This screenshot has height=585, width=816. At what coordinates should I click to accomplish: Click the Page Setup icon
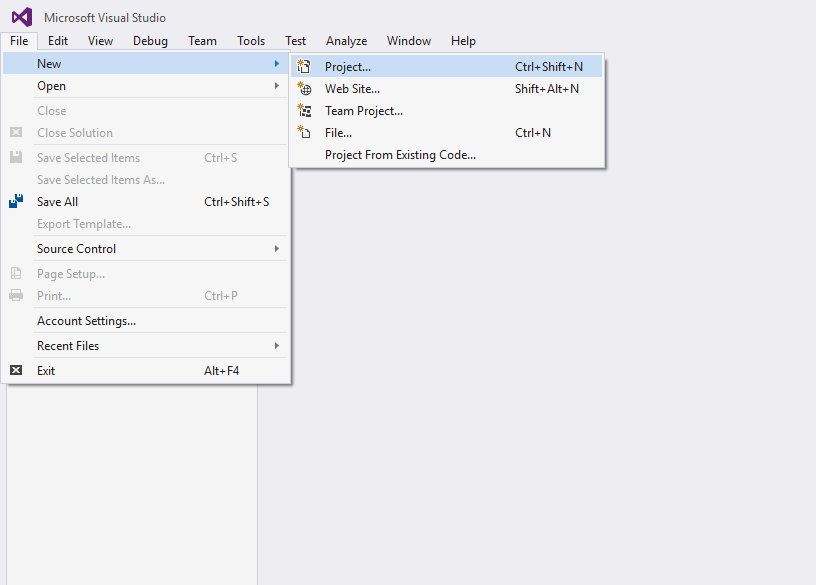tap(16, 273)
